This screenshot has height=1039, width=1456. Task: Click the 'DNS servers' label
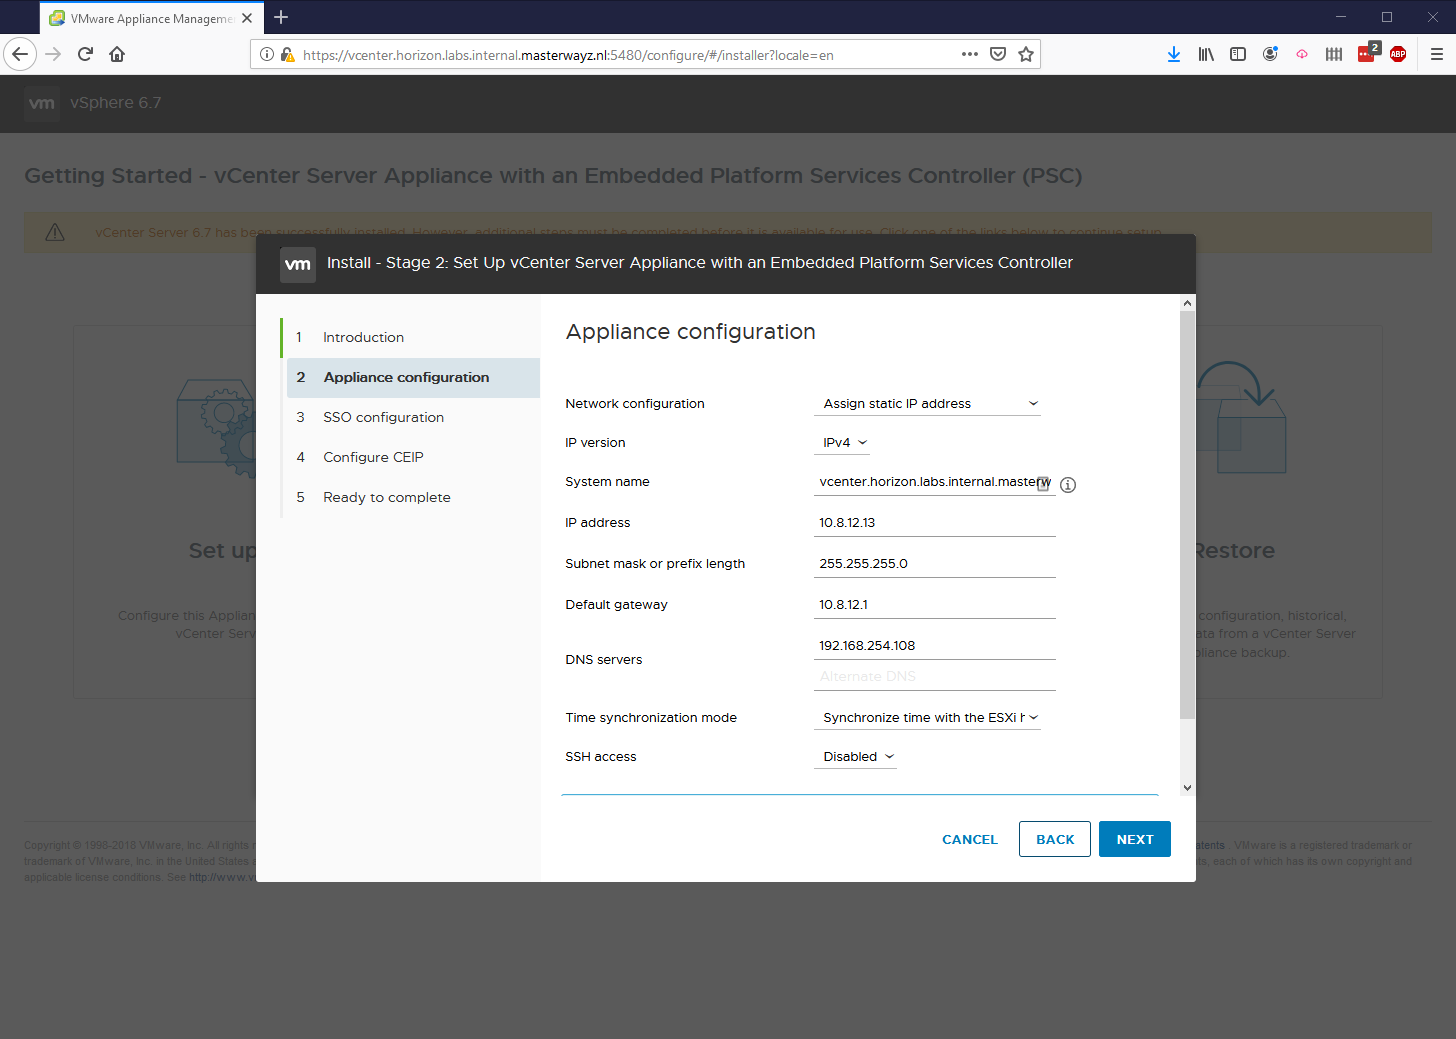pos(604,660)
